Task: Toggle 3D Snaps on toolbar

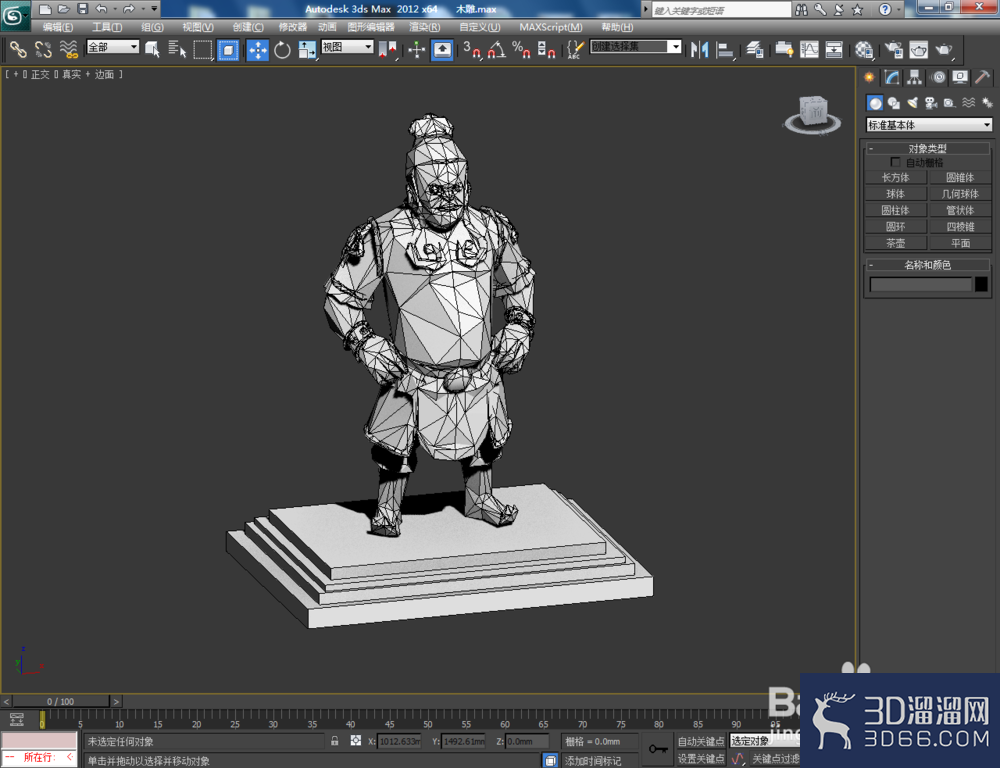Action: point(472,49)
